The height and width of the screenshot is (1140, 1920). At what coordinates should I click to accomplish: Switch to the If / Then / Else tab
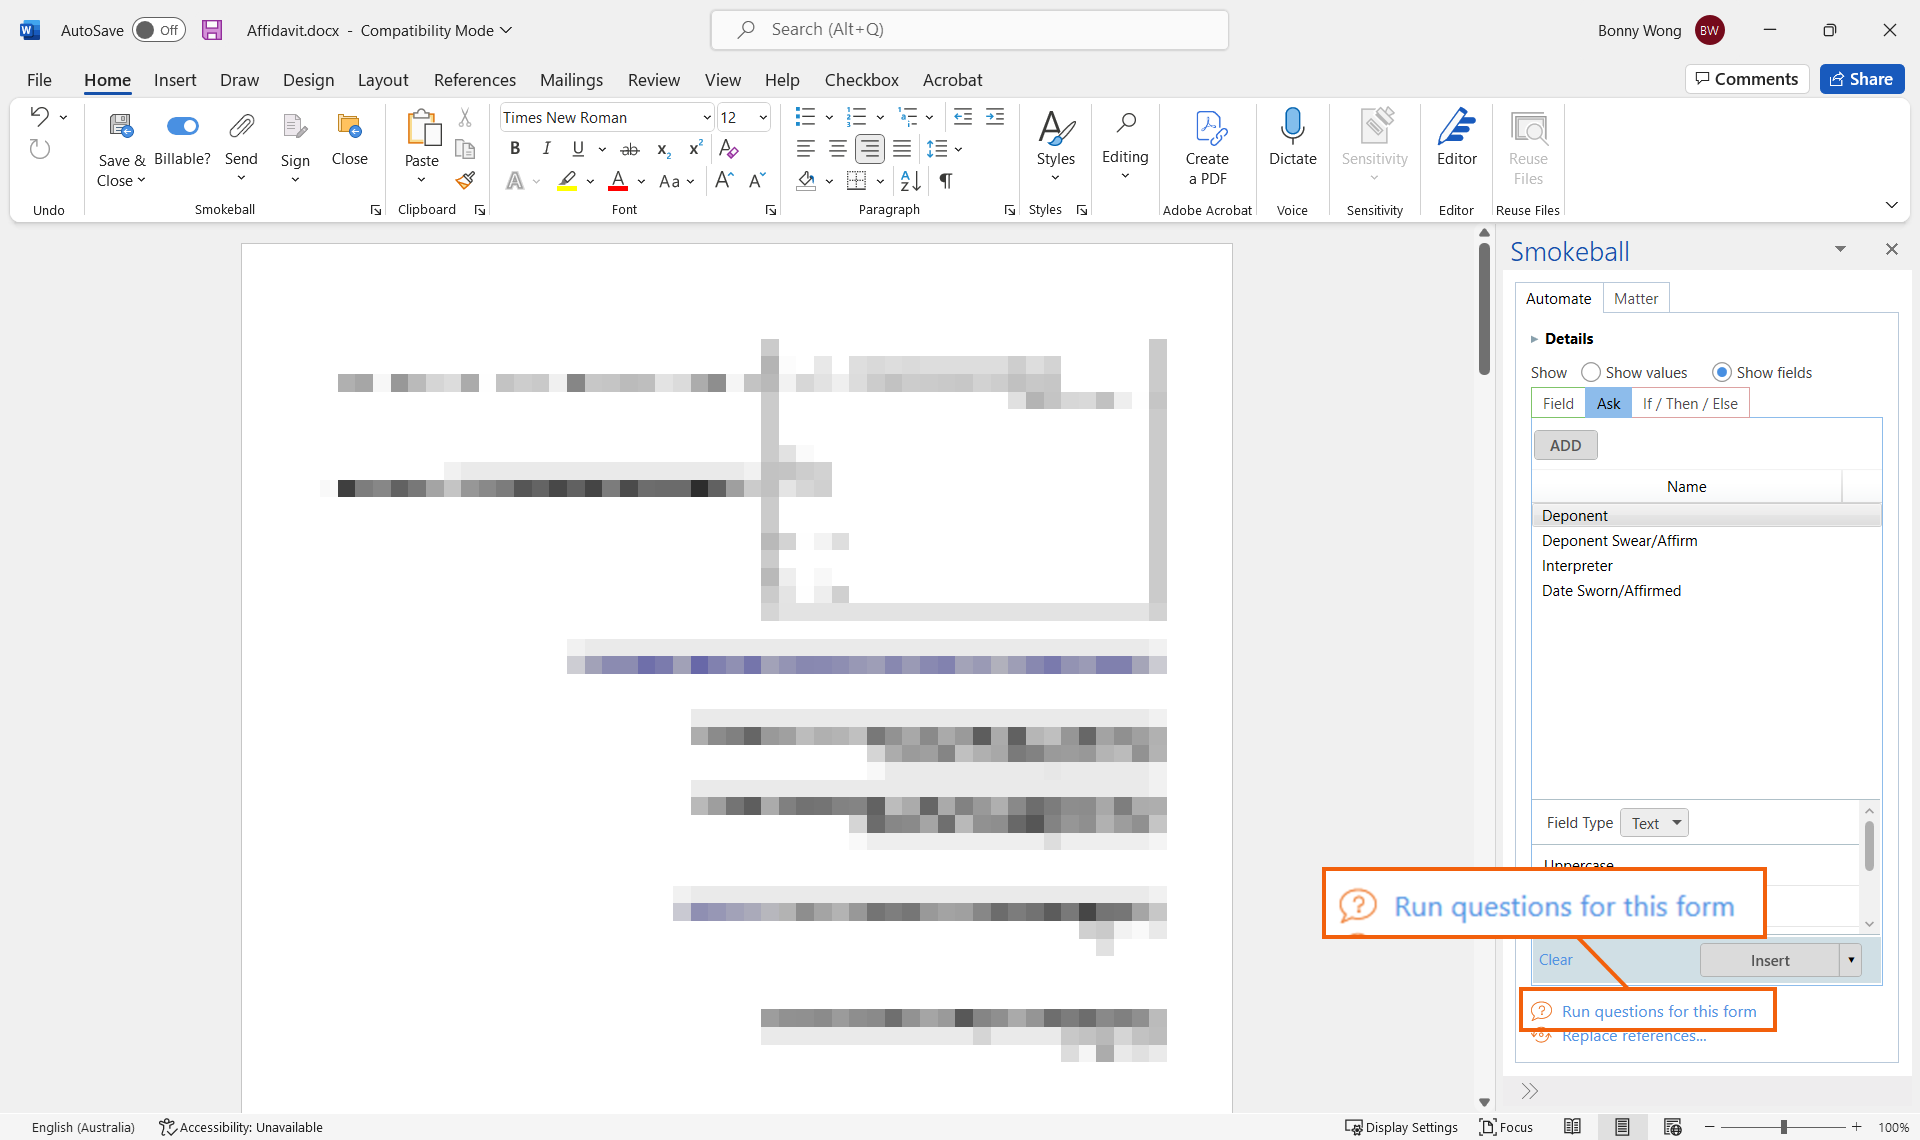coord(1690,403)
